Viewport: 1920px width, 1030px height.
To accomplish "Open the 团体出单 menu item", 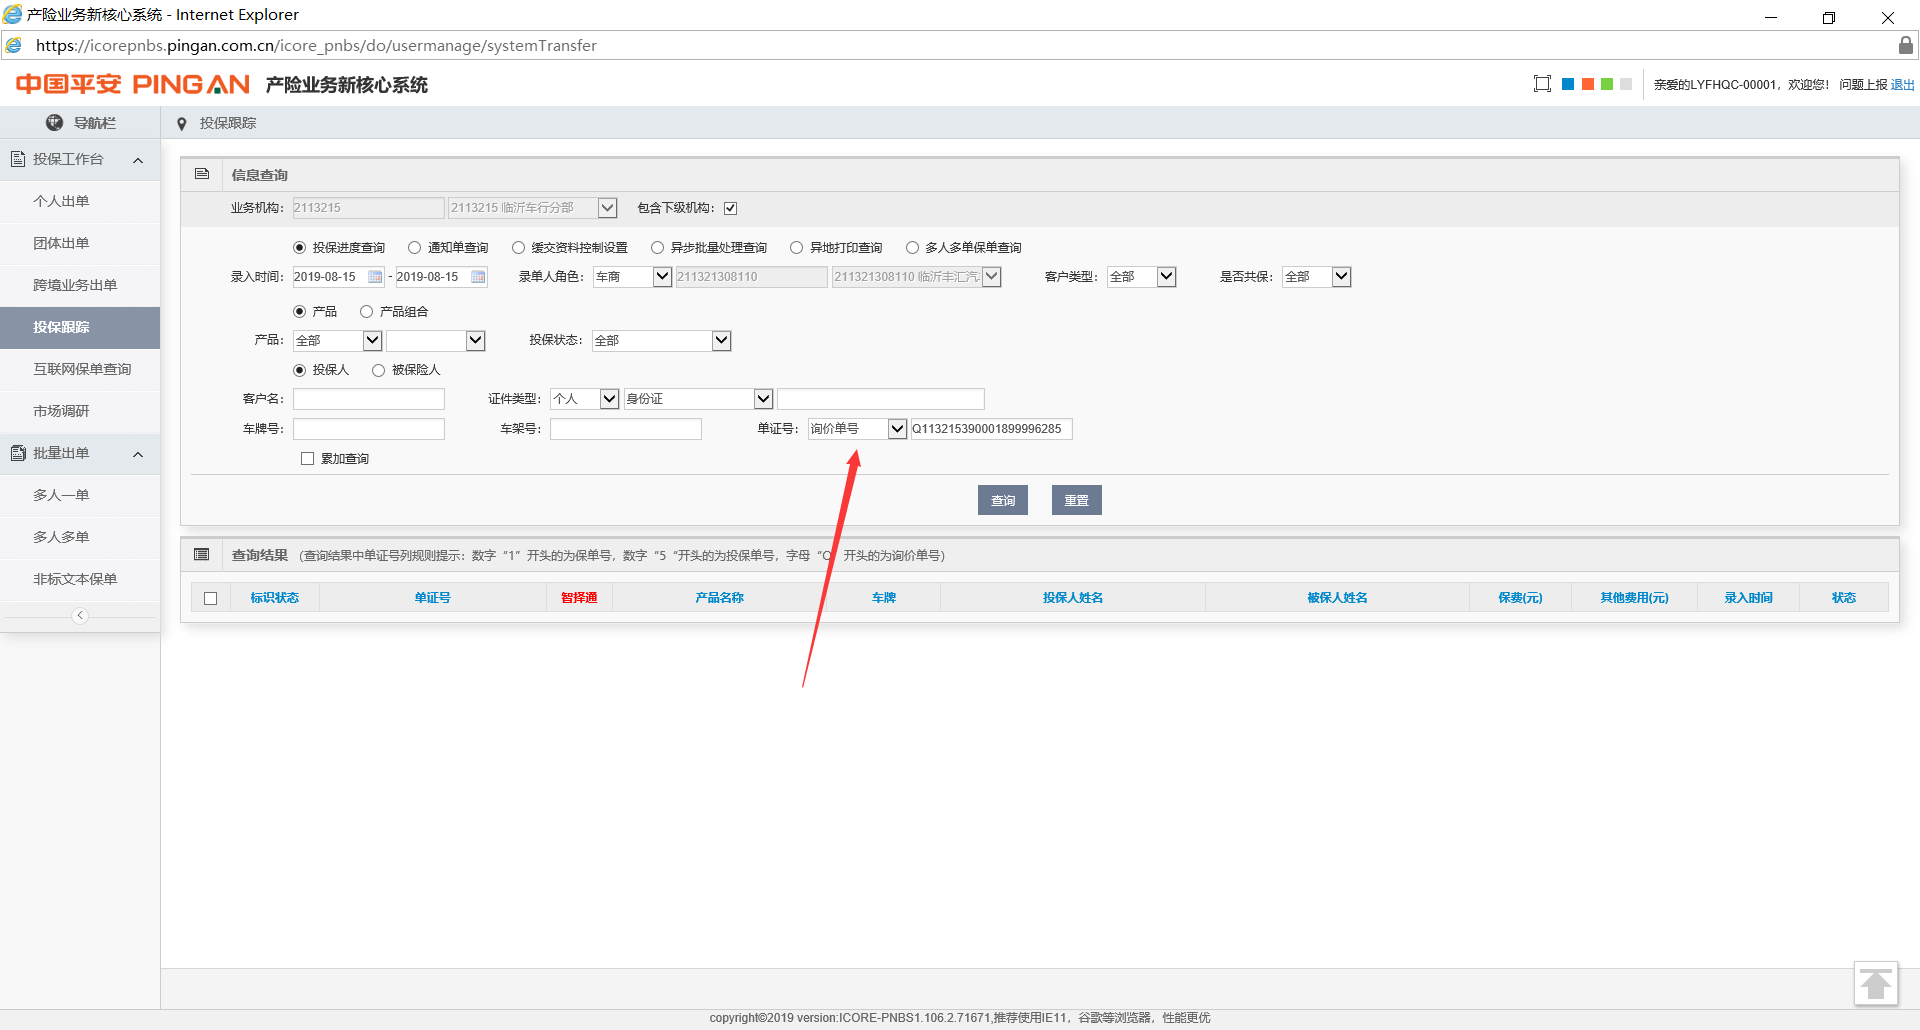I will [x=80, y=243].
